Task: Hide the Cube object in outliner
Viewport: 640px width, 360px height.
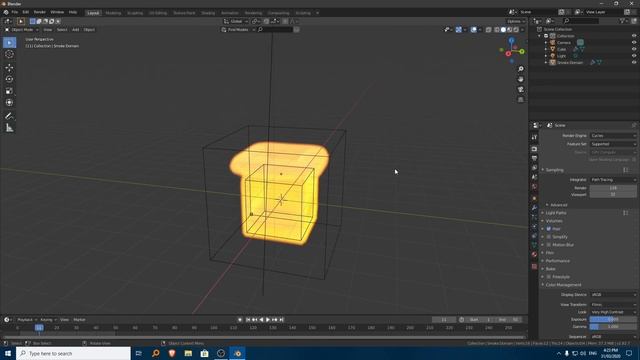Action: [x=634, y=49]
